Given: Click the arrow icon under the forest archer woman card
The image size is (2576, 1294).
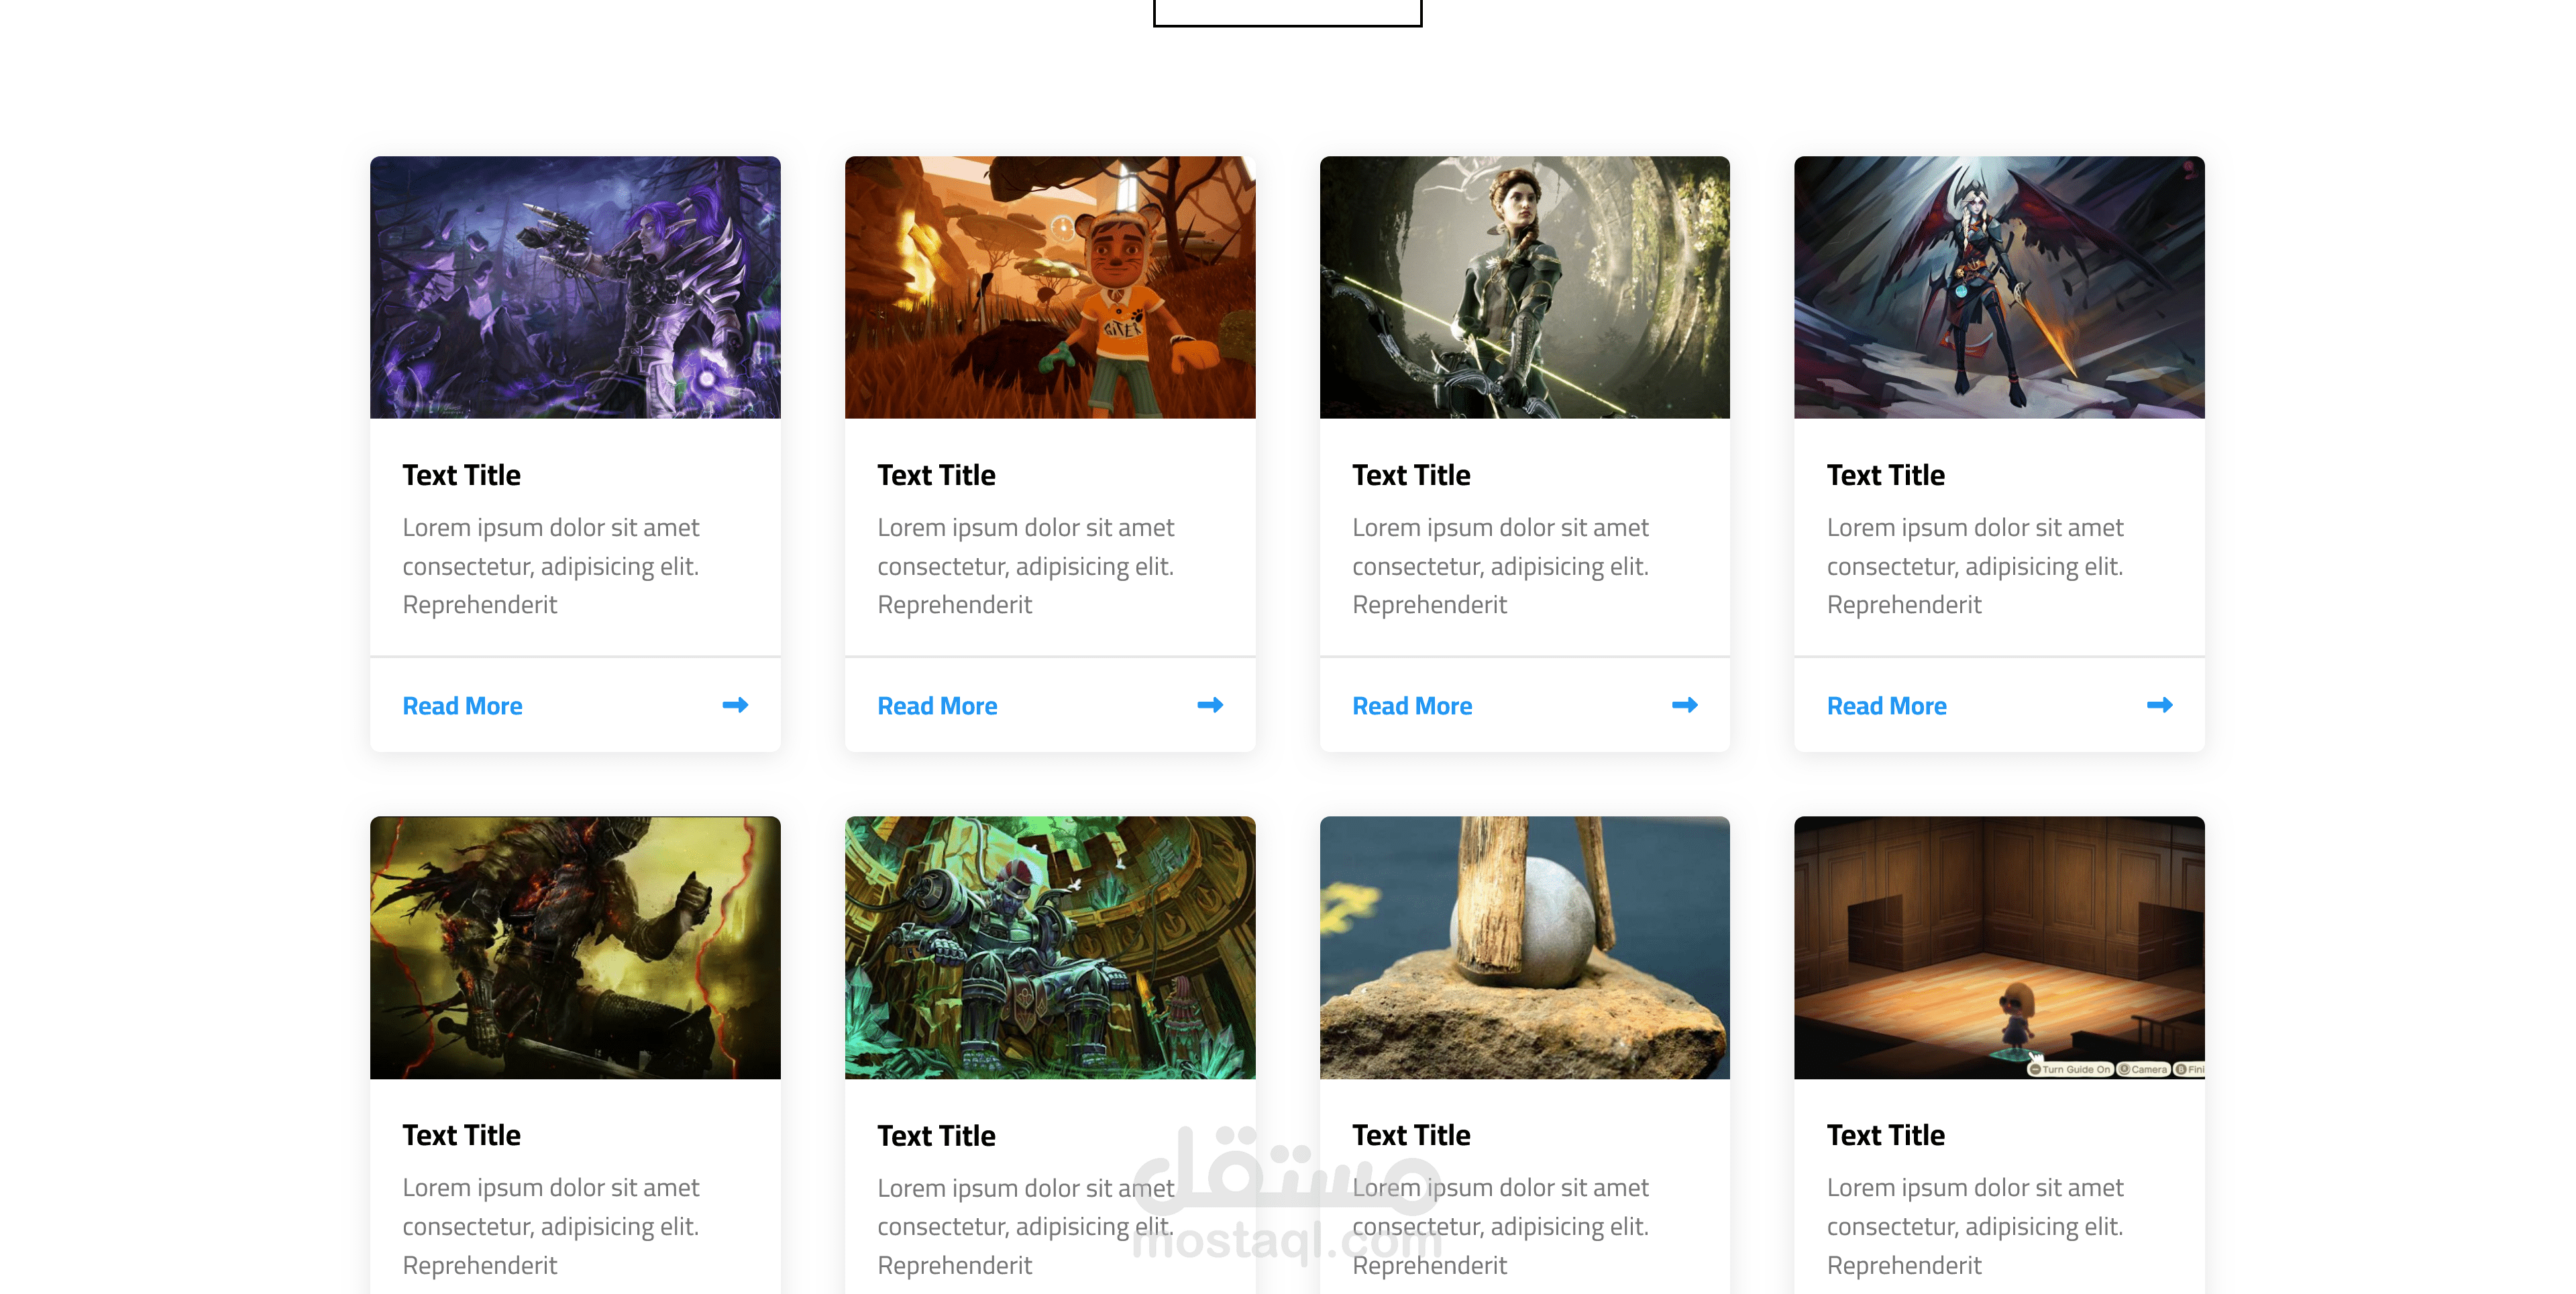Looking at the screenshot, I should coord(1685,705).
